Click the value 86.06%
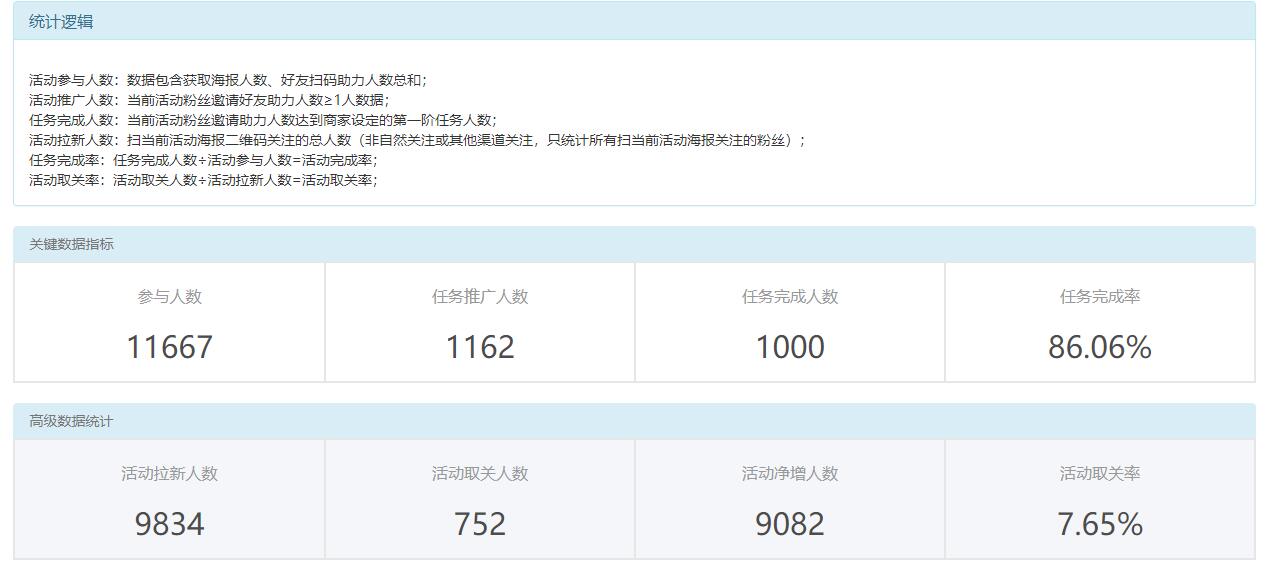The width and height of the screenshot is (1268, 574). [1100, 347]
